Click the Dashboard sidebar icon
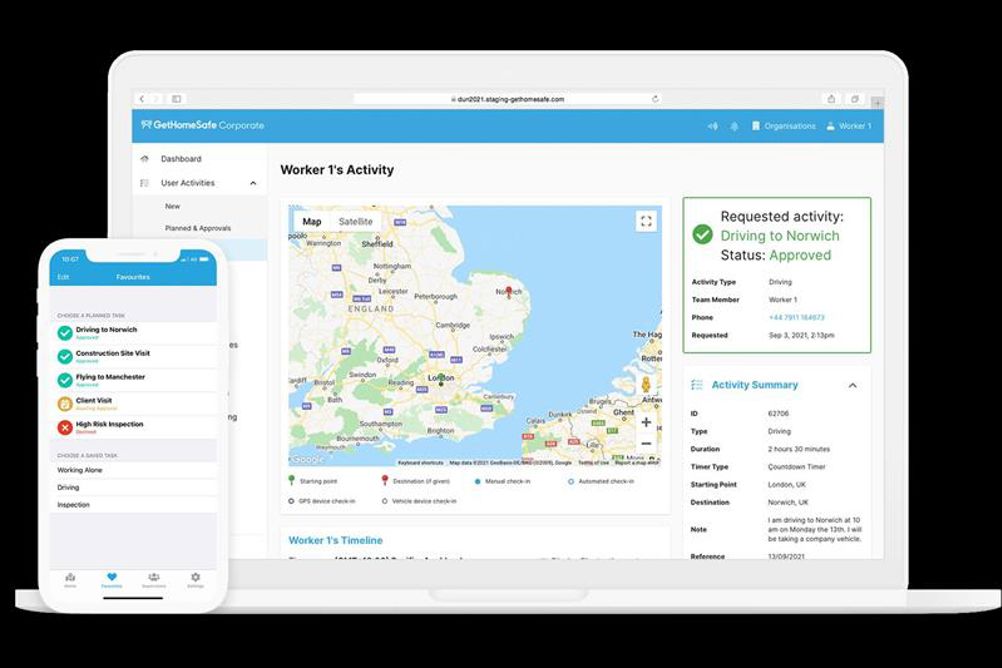The image size is (1002, 668). click(x=144, y=159)
